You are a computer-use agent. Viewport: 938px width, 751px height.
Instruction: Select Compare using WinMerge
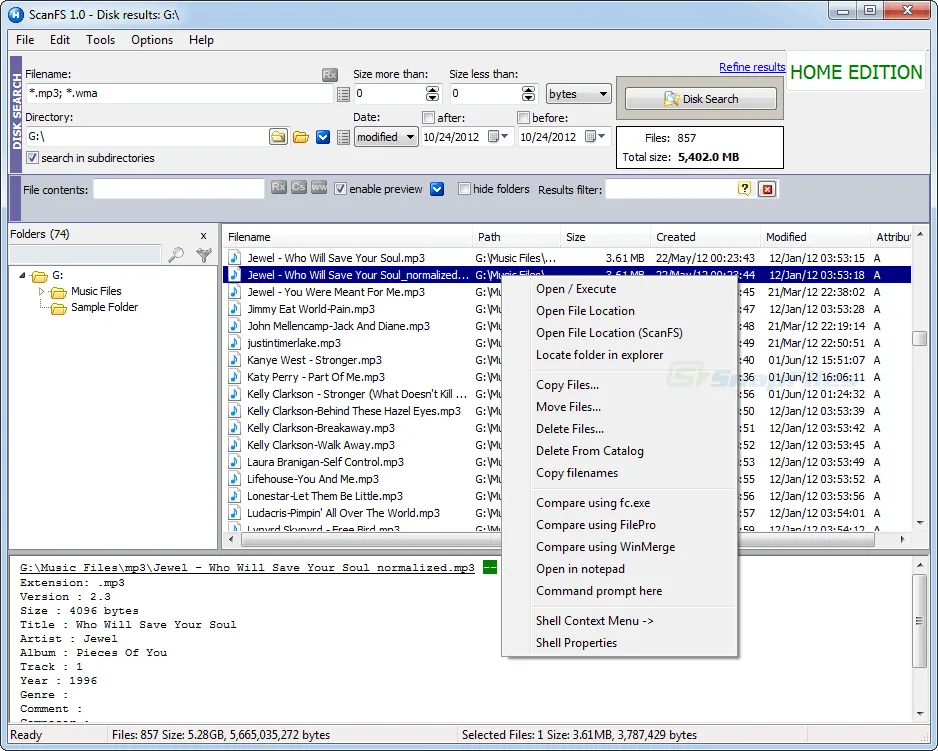click(619, 547)
